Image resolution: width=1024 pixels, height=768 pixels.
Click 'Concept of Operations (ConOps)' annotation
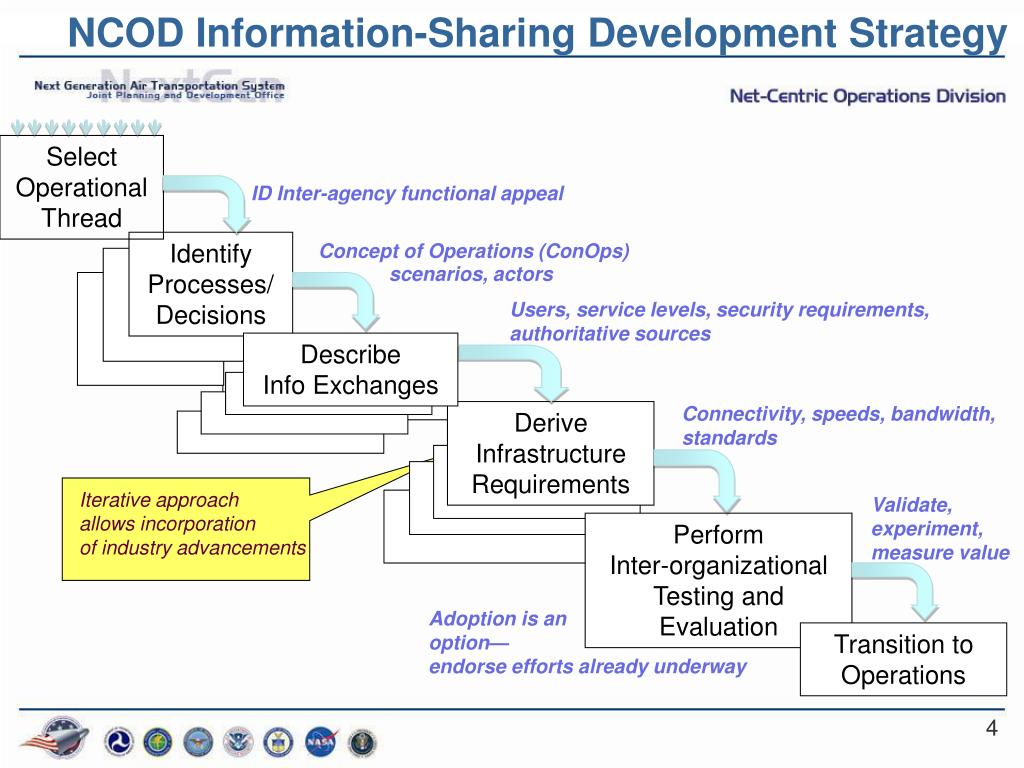click(x=474, y=263)
